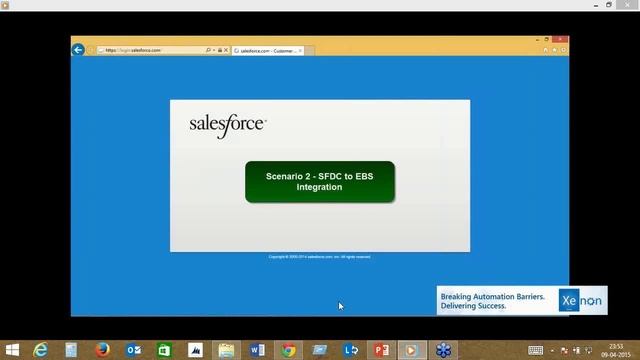Viewport: 640px width, 360px height.
Task: Open the browser Home icon
Action: (546, 50)
